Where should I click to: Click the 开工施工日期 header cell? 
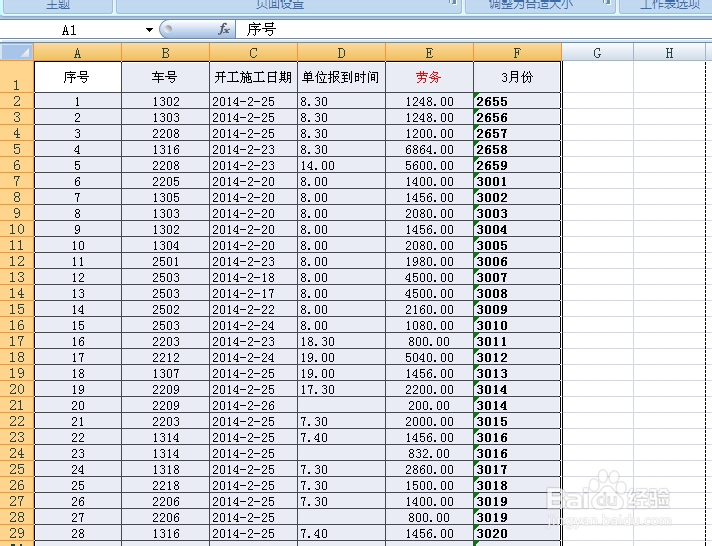point(253,77)
